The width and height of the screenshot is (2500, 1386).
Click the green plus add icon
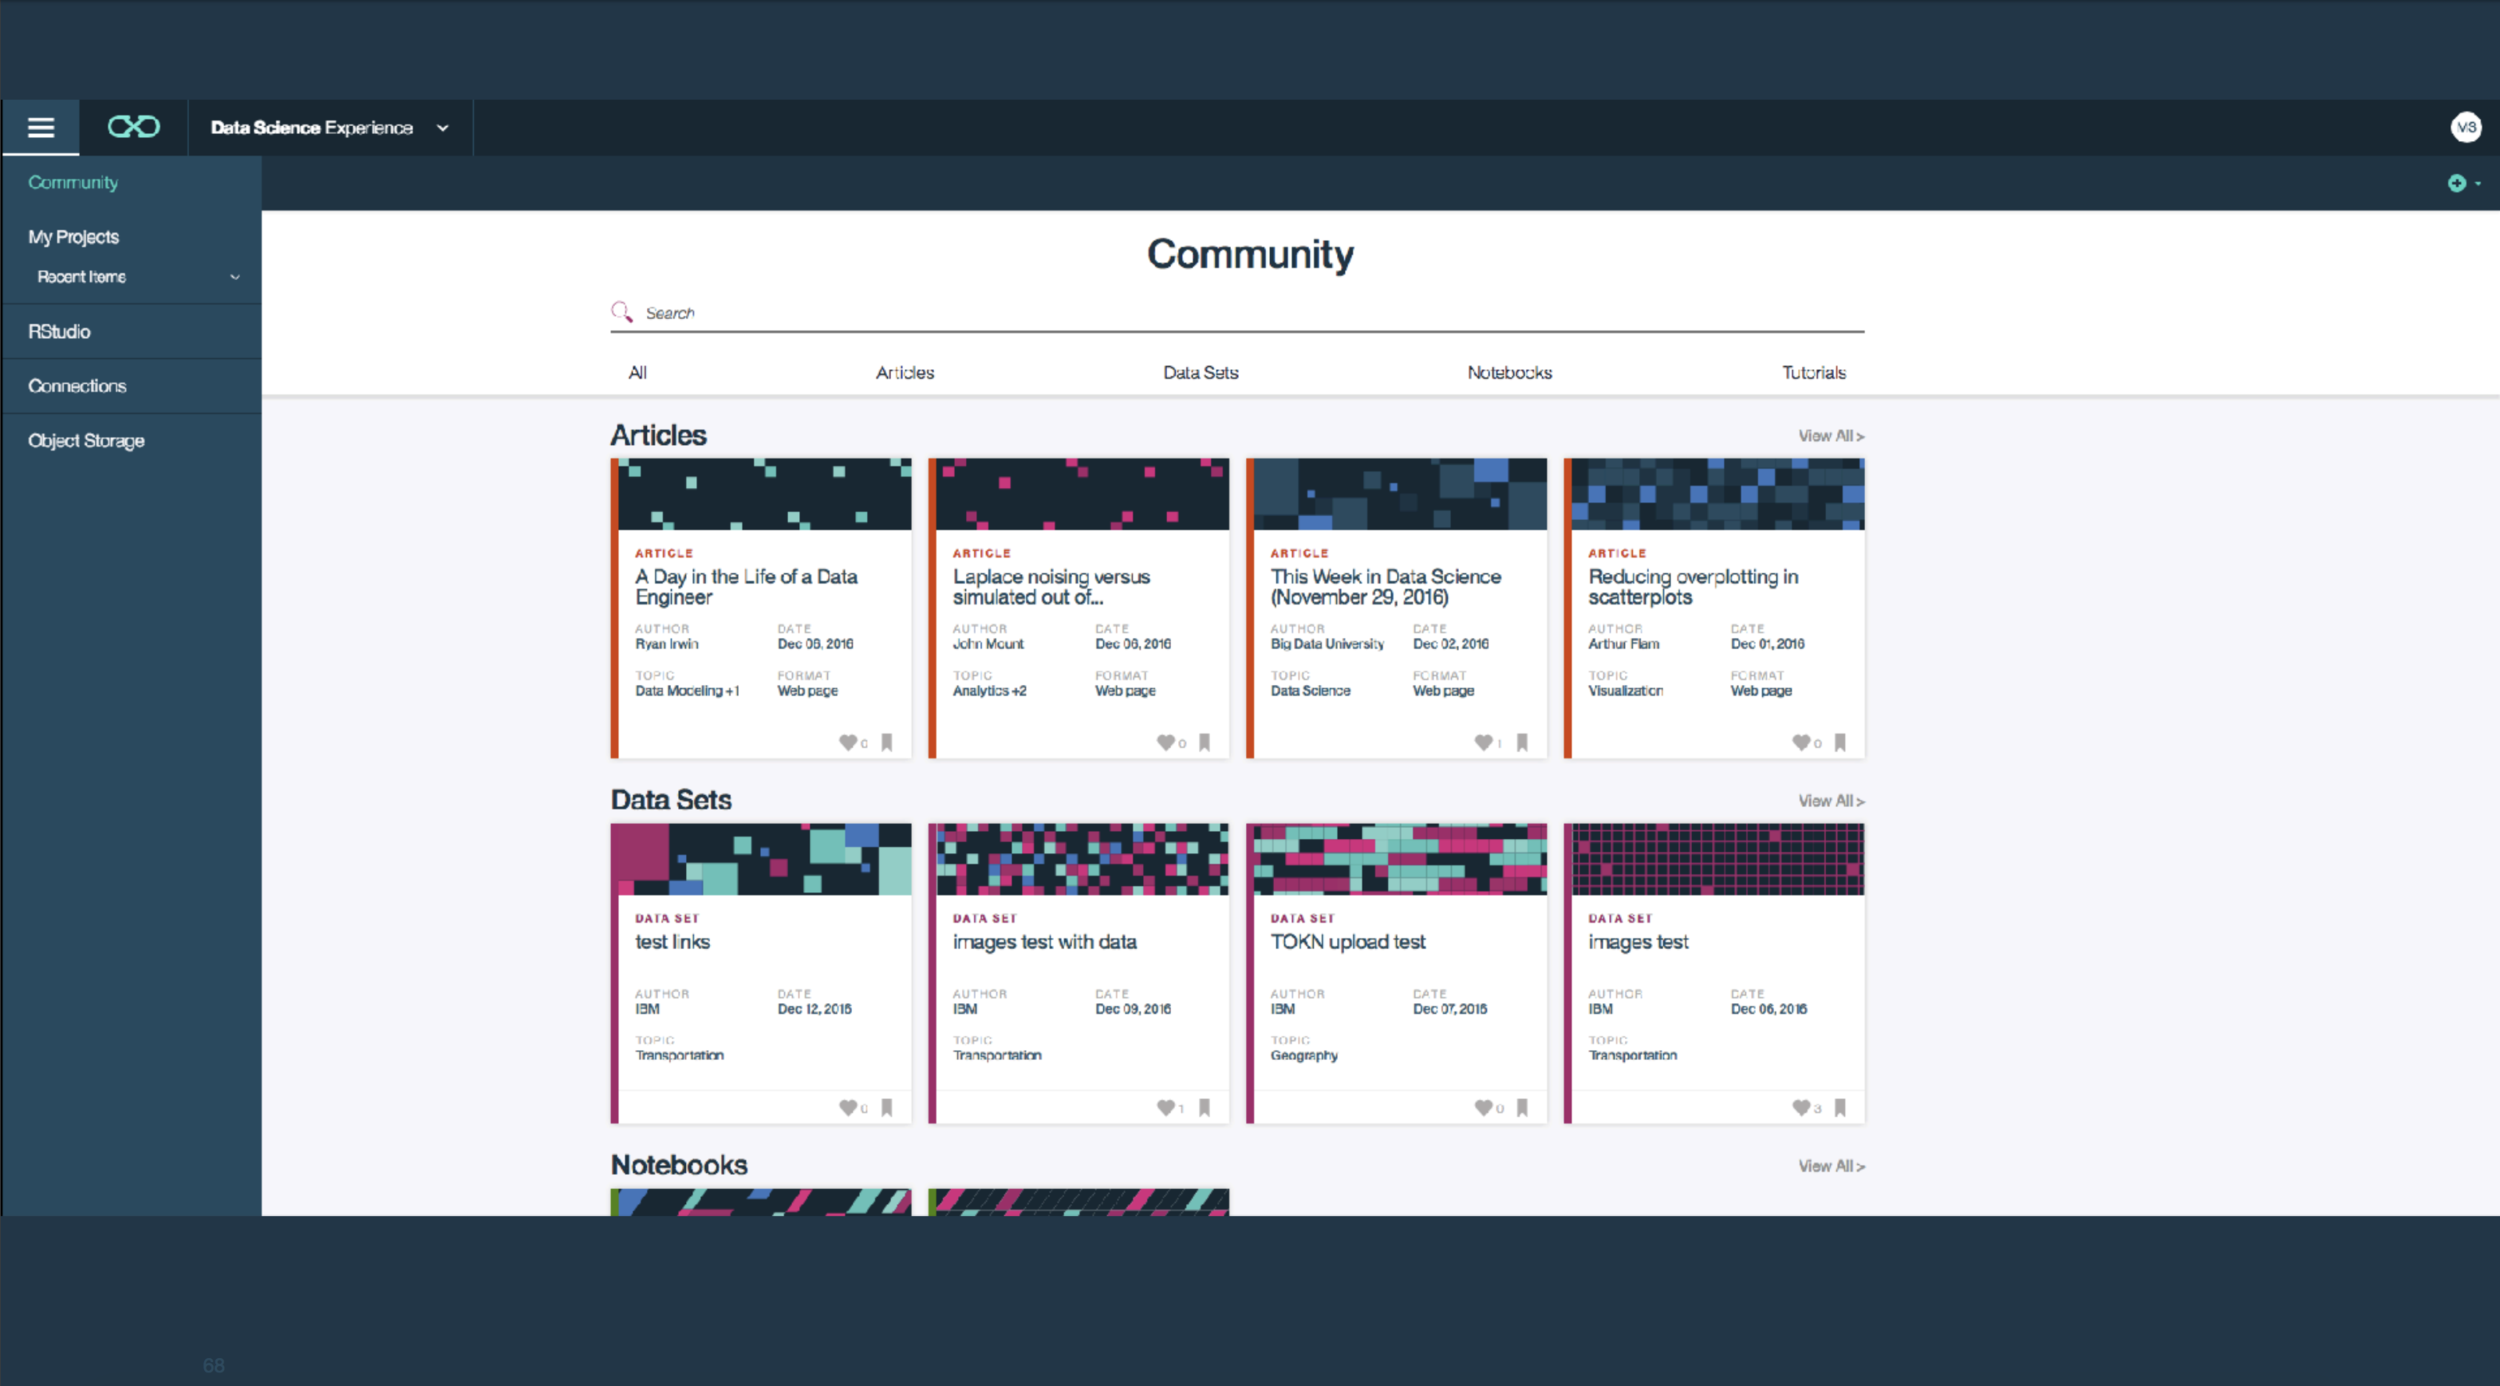click(2456, 183)
